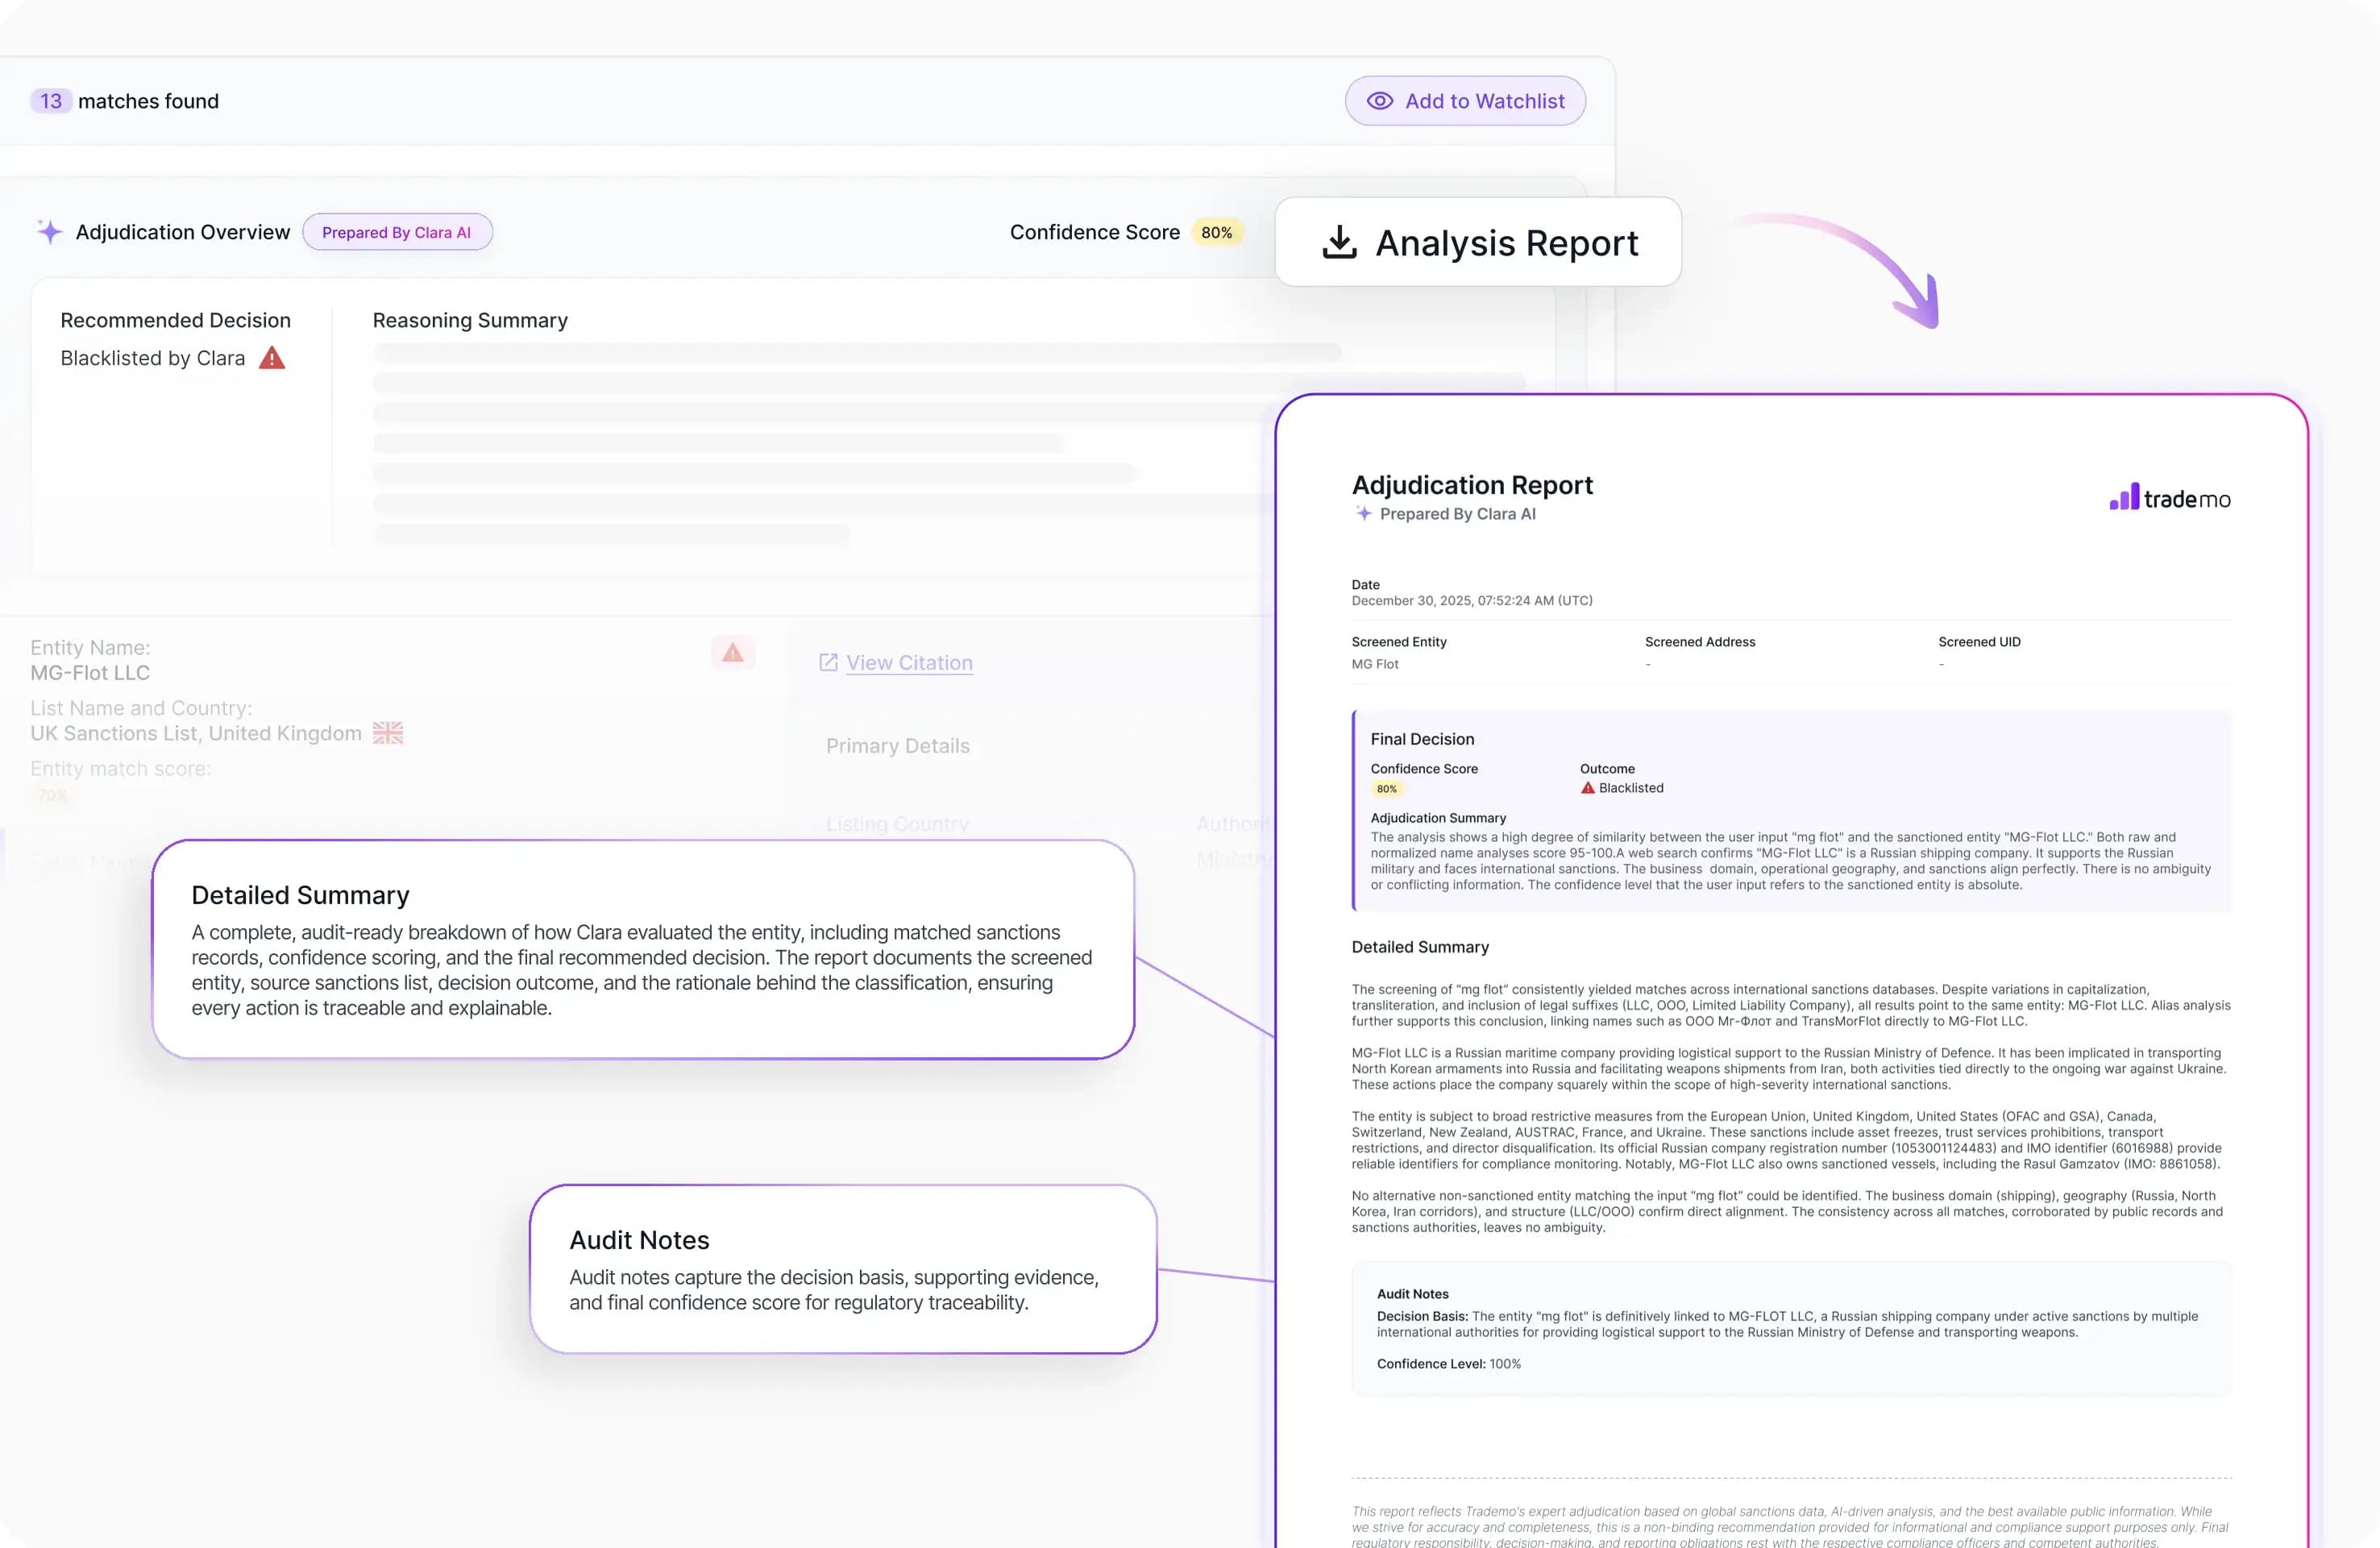Click the Detailed Summary callout card

[642, 949]
